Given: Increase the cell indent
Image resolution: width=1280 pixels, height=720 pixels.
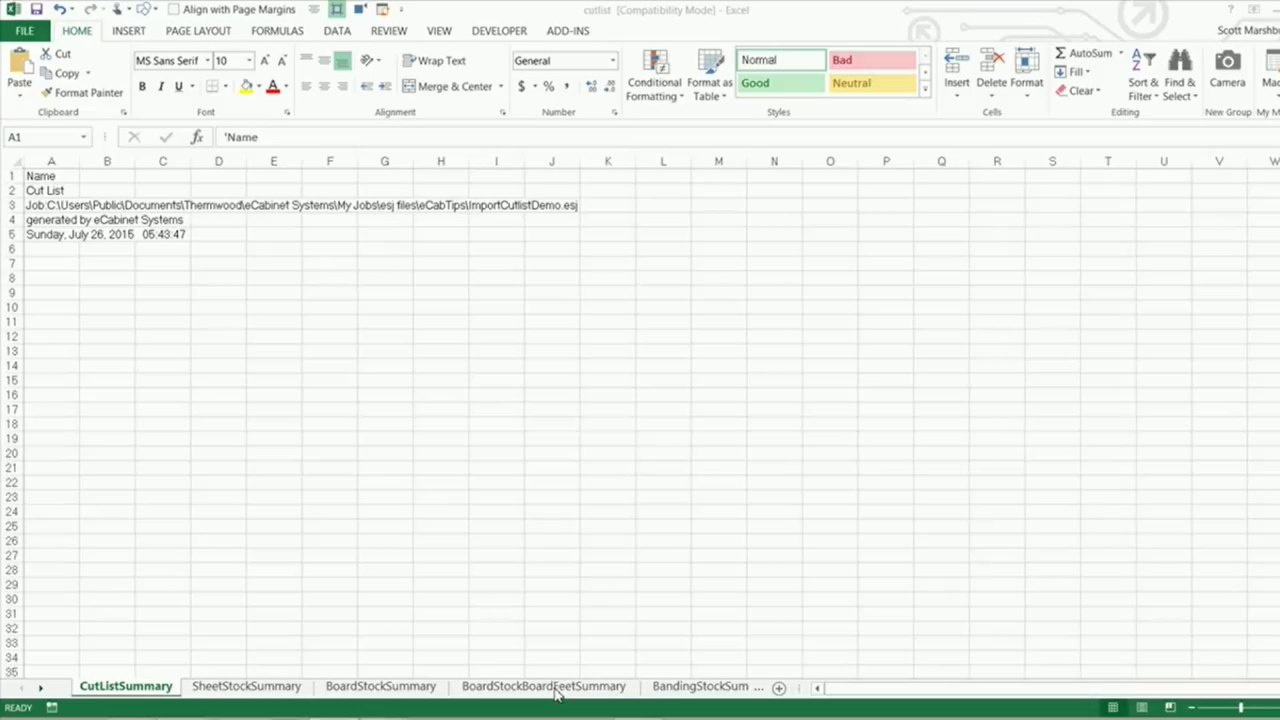Looking at the screenshot, I should [x=385, y=87].
